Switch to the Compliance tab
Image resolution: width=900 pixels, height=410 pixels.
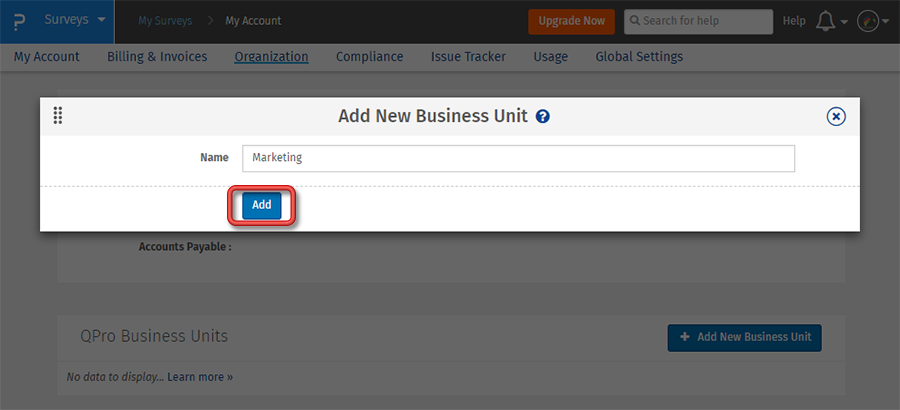(370, 57)
